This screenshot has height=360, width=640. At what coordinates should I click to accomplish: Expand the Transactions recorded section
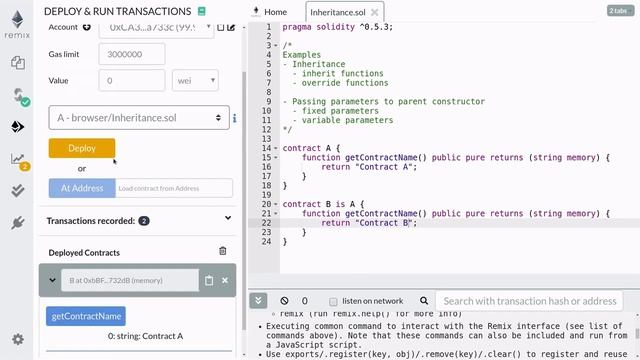click(x=228, y=218)
